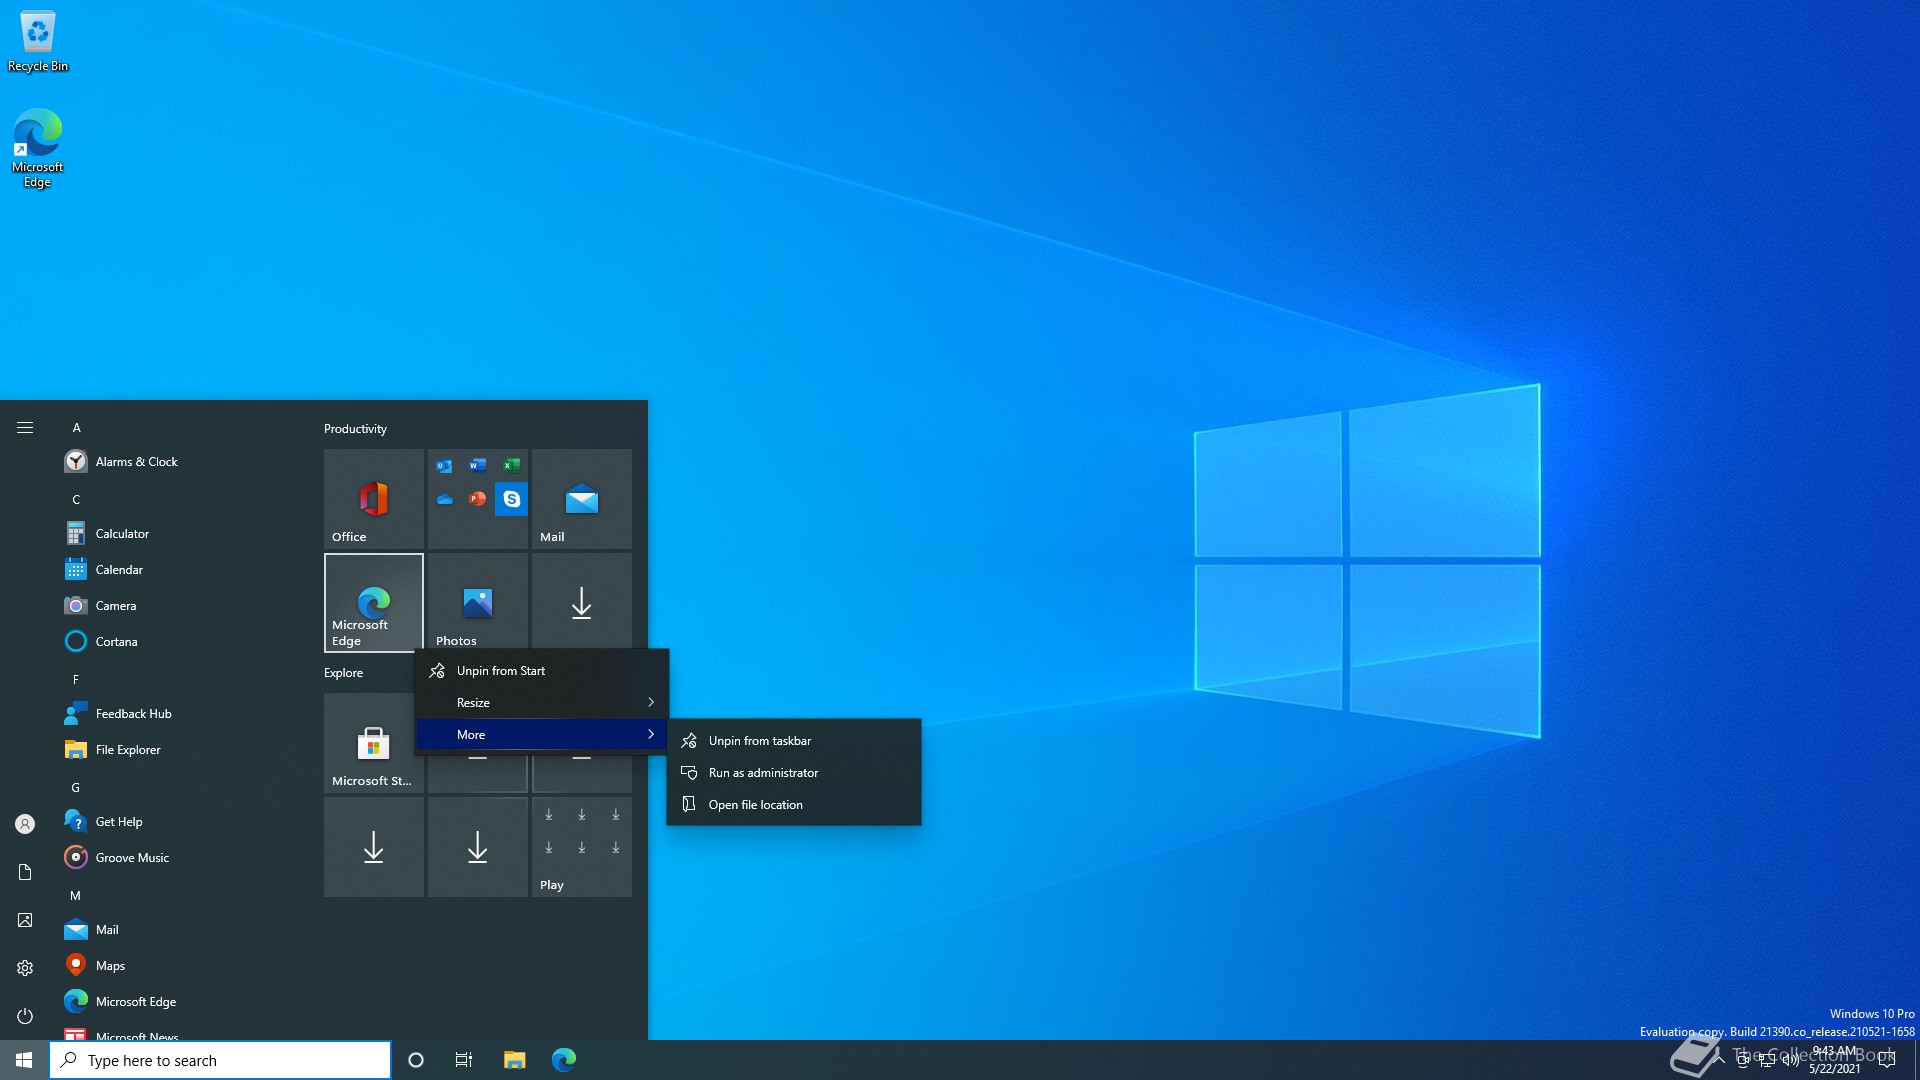The width and height of the screenshot is (1920, 1080).
Task: Expand the Resize submenu
Action: pos(542,703)
